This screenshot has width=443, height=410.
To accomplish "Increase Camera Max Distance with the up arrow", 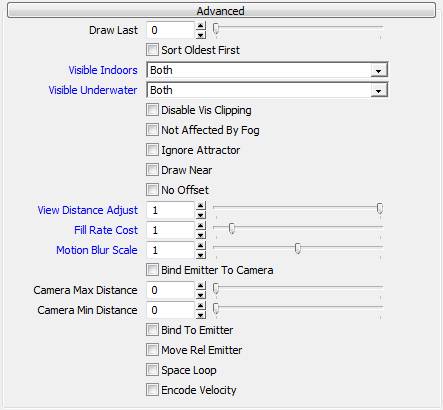I will tap(201, 286).
